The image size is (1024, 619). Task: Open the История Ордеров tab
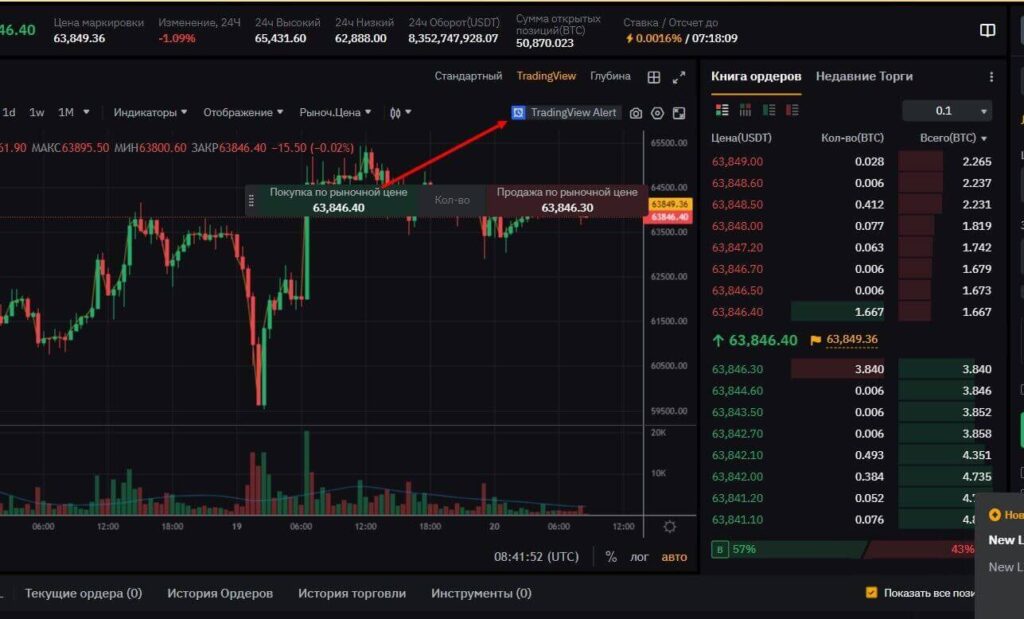pos(220,593)
